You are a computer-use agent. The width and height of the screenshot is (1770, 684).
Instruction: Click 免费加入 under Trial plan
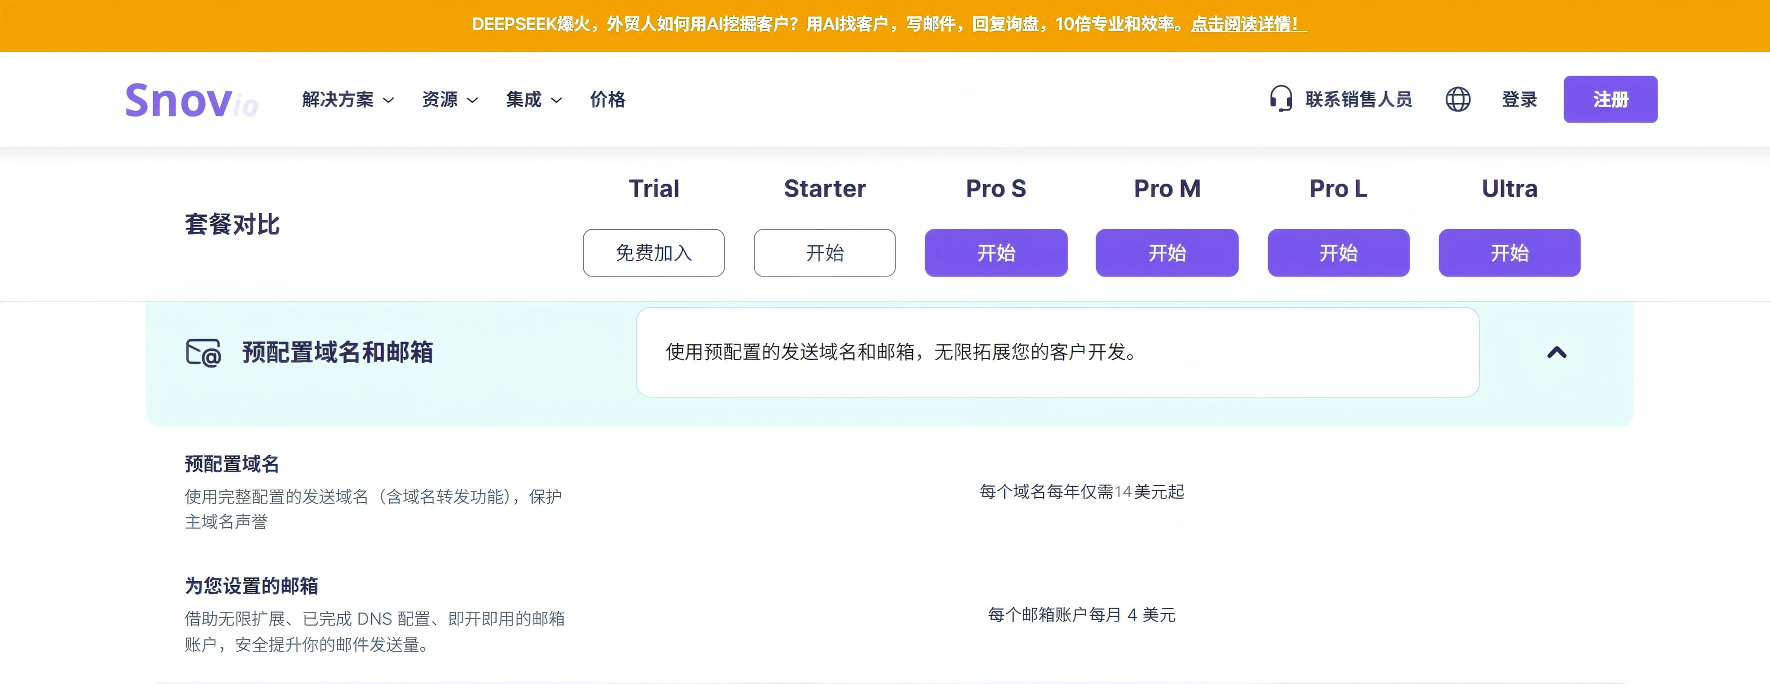654,253
